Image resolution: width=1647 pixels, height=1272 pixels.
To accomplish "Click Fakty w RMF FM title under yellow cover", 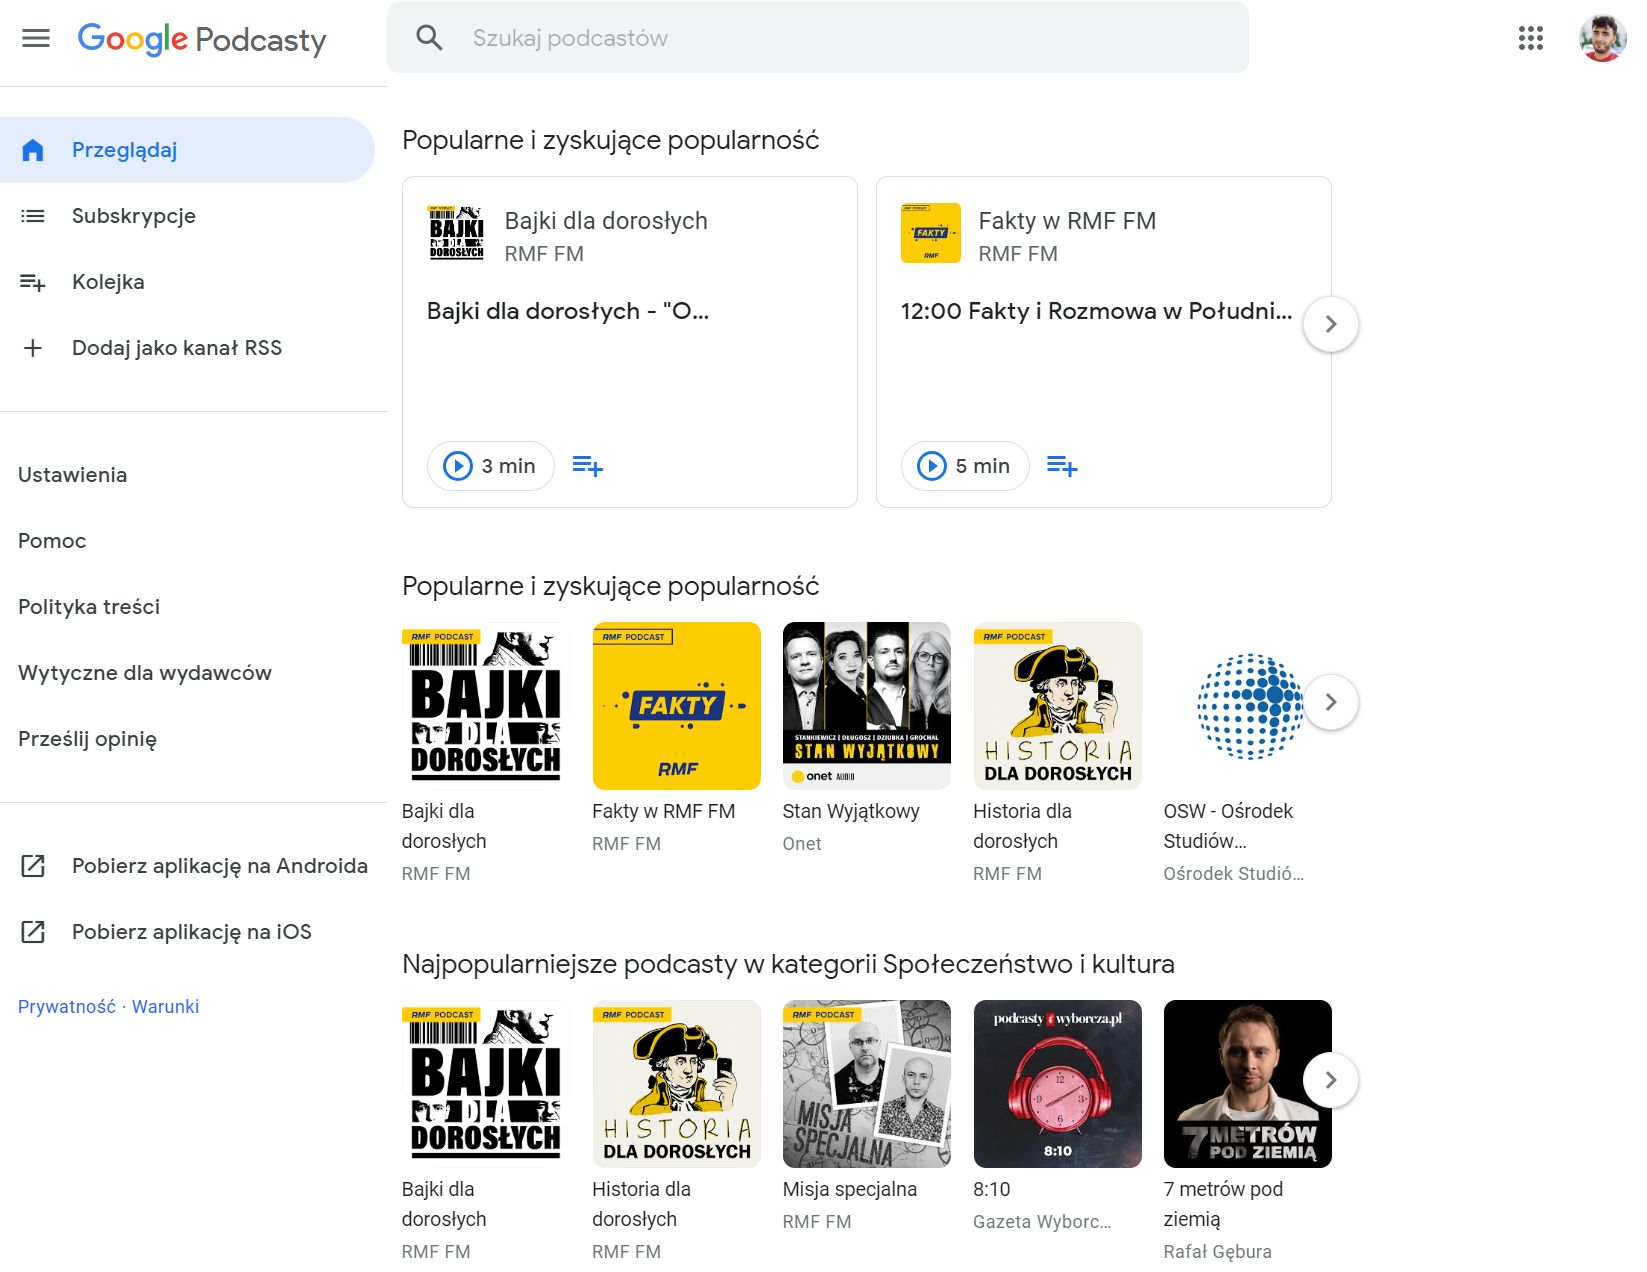I will (x=664, y=811).
